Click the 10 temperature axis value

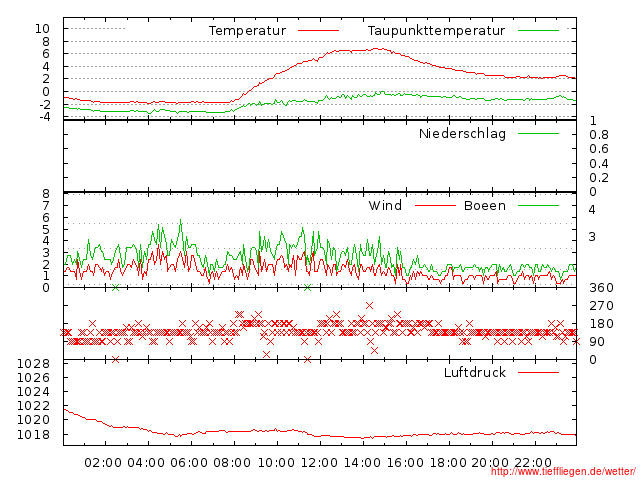point(42,29)
